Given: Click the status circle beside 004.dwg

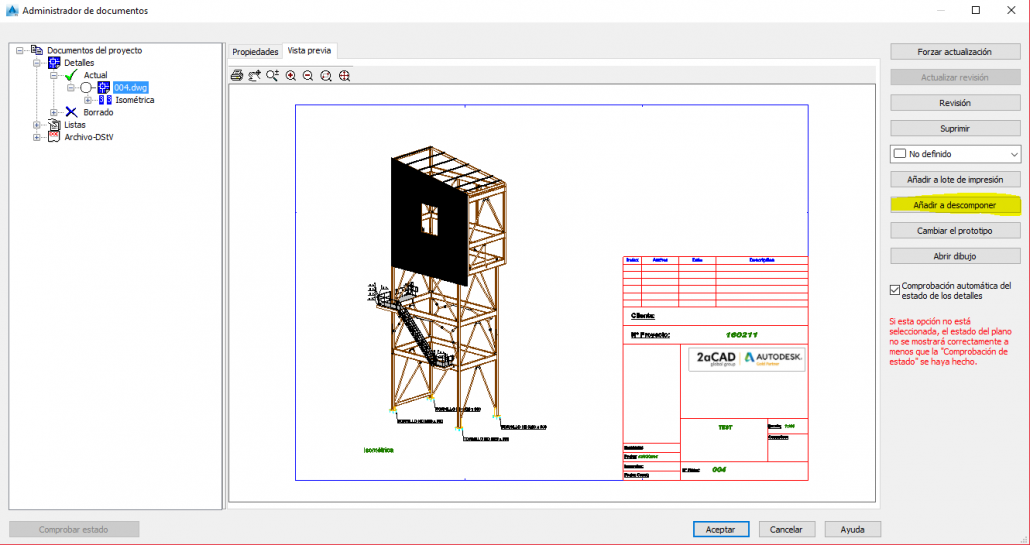Looking at the screenshot, I should click(86, 88).
